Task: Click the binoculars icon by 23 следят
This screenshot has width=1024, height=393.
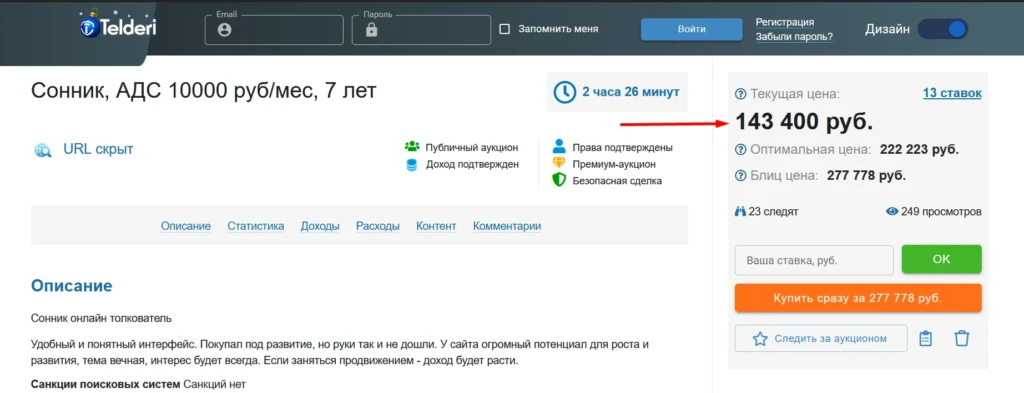Action: coord(741,212)
